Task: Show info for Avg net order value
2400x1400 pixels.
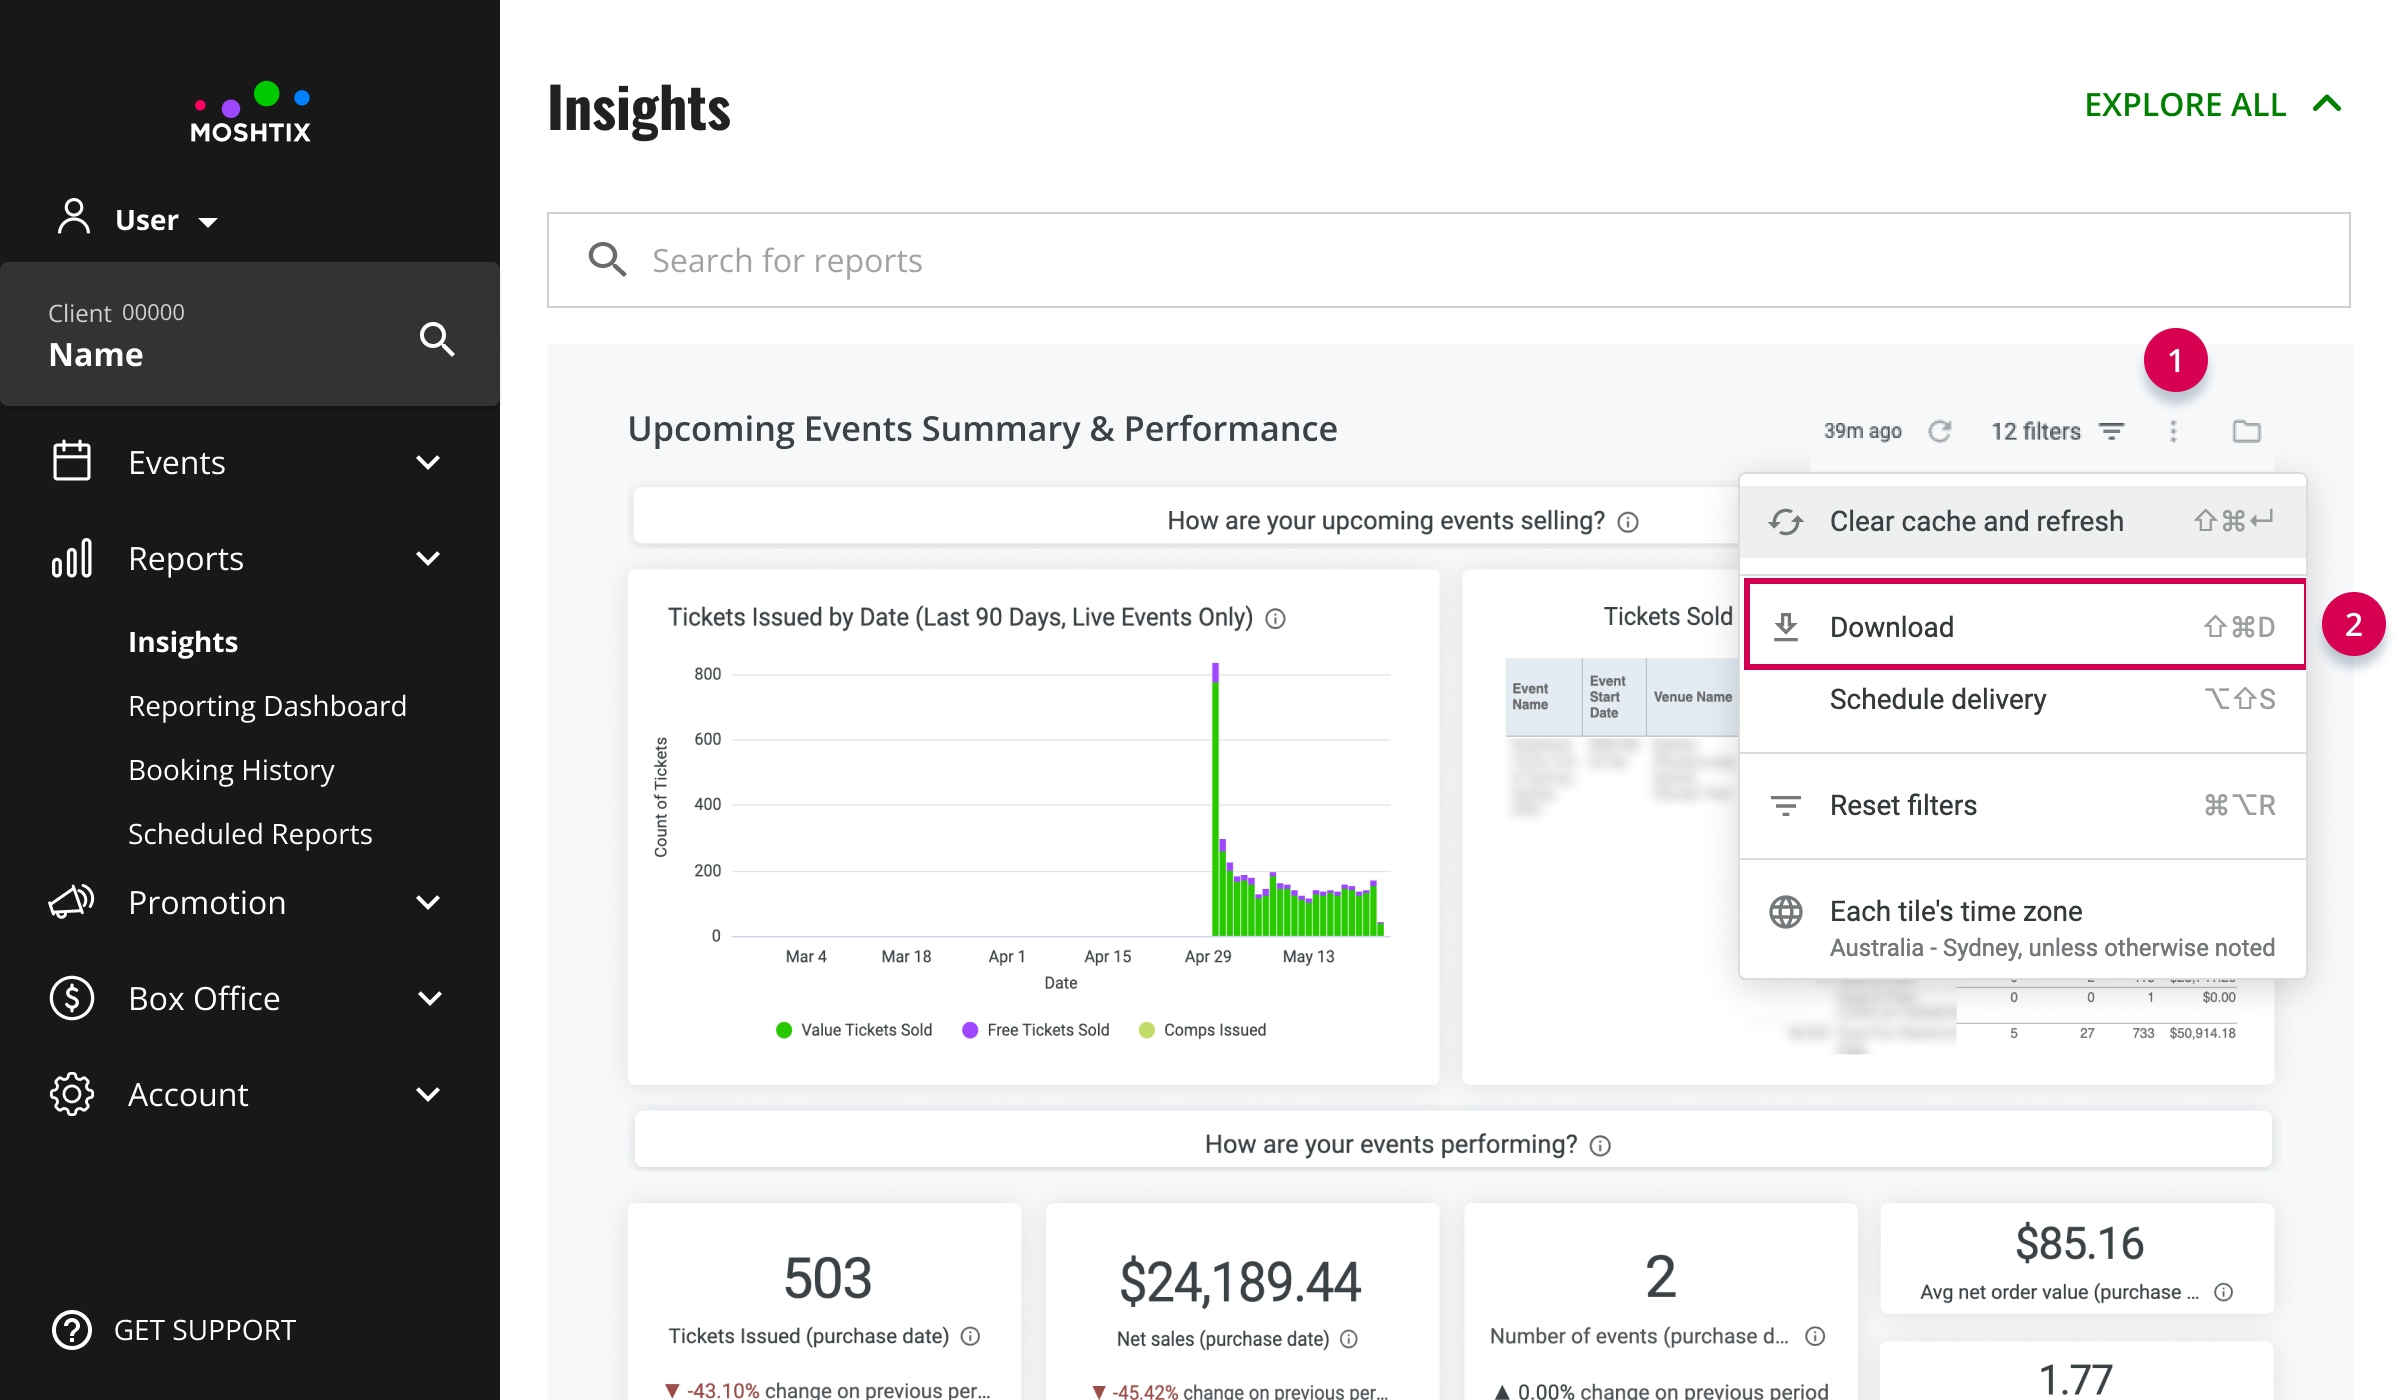Action: tap(2223, 1292)
